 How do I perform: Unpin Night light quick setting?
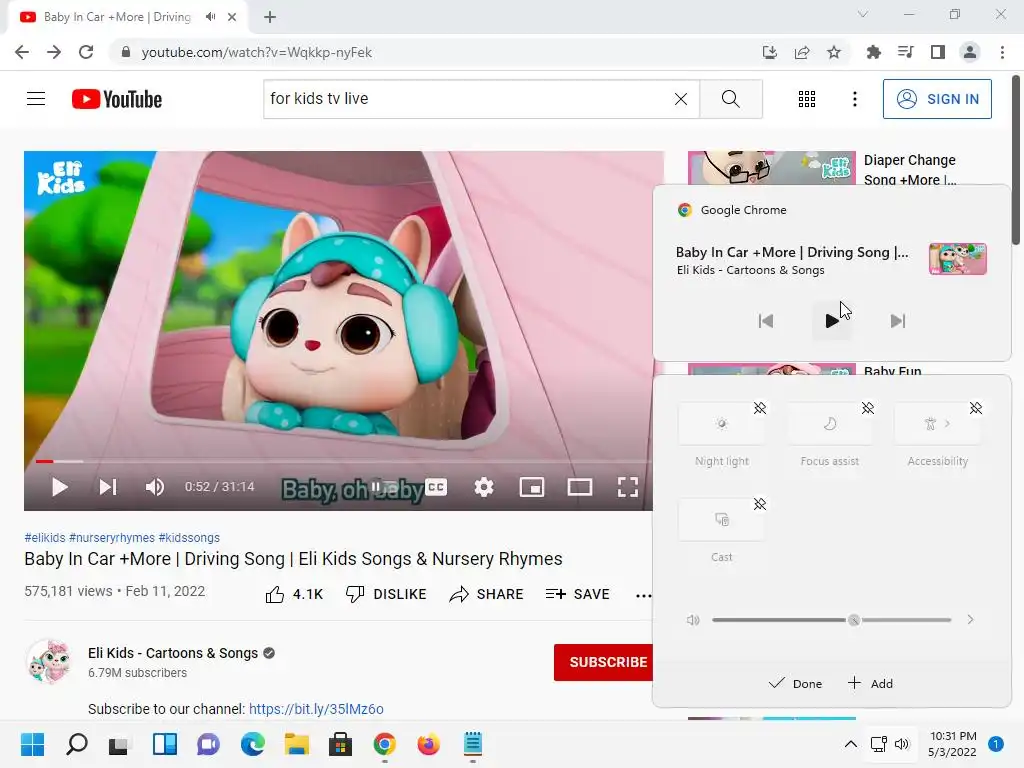760,408
